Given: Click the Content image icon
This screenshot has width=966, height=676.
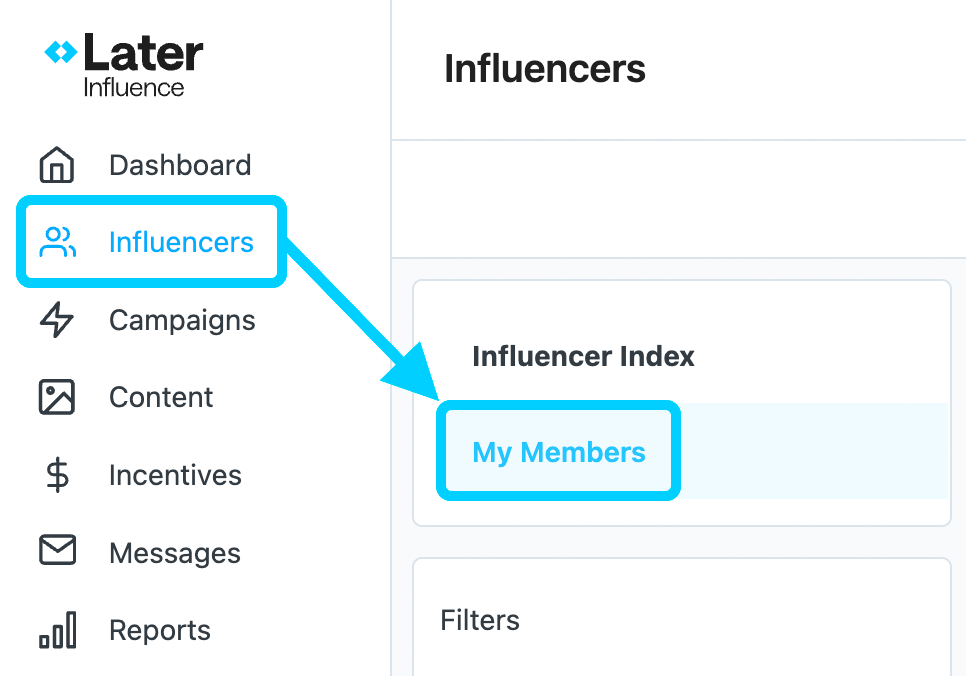Looking at the screenshot, I should click(57, 397).
